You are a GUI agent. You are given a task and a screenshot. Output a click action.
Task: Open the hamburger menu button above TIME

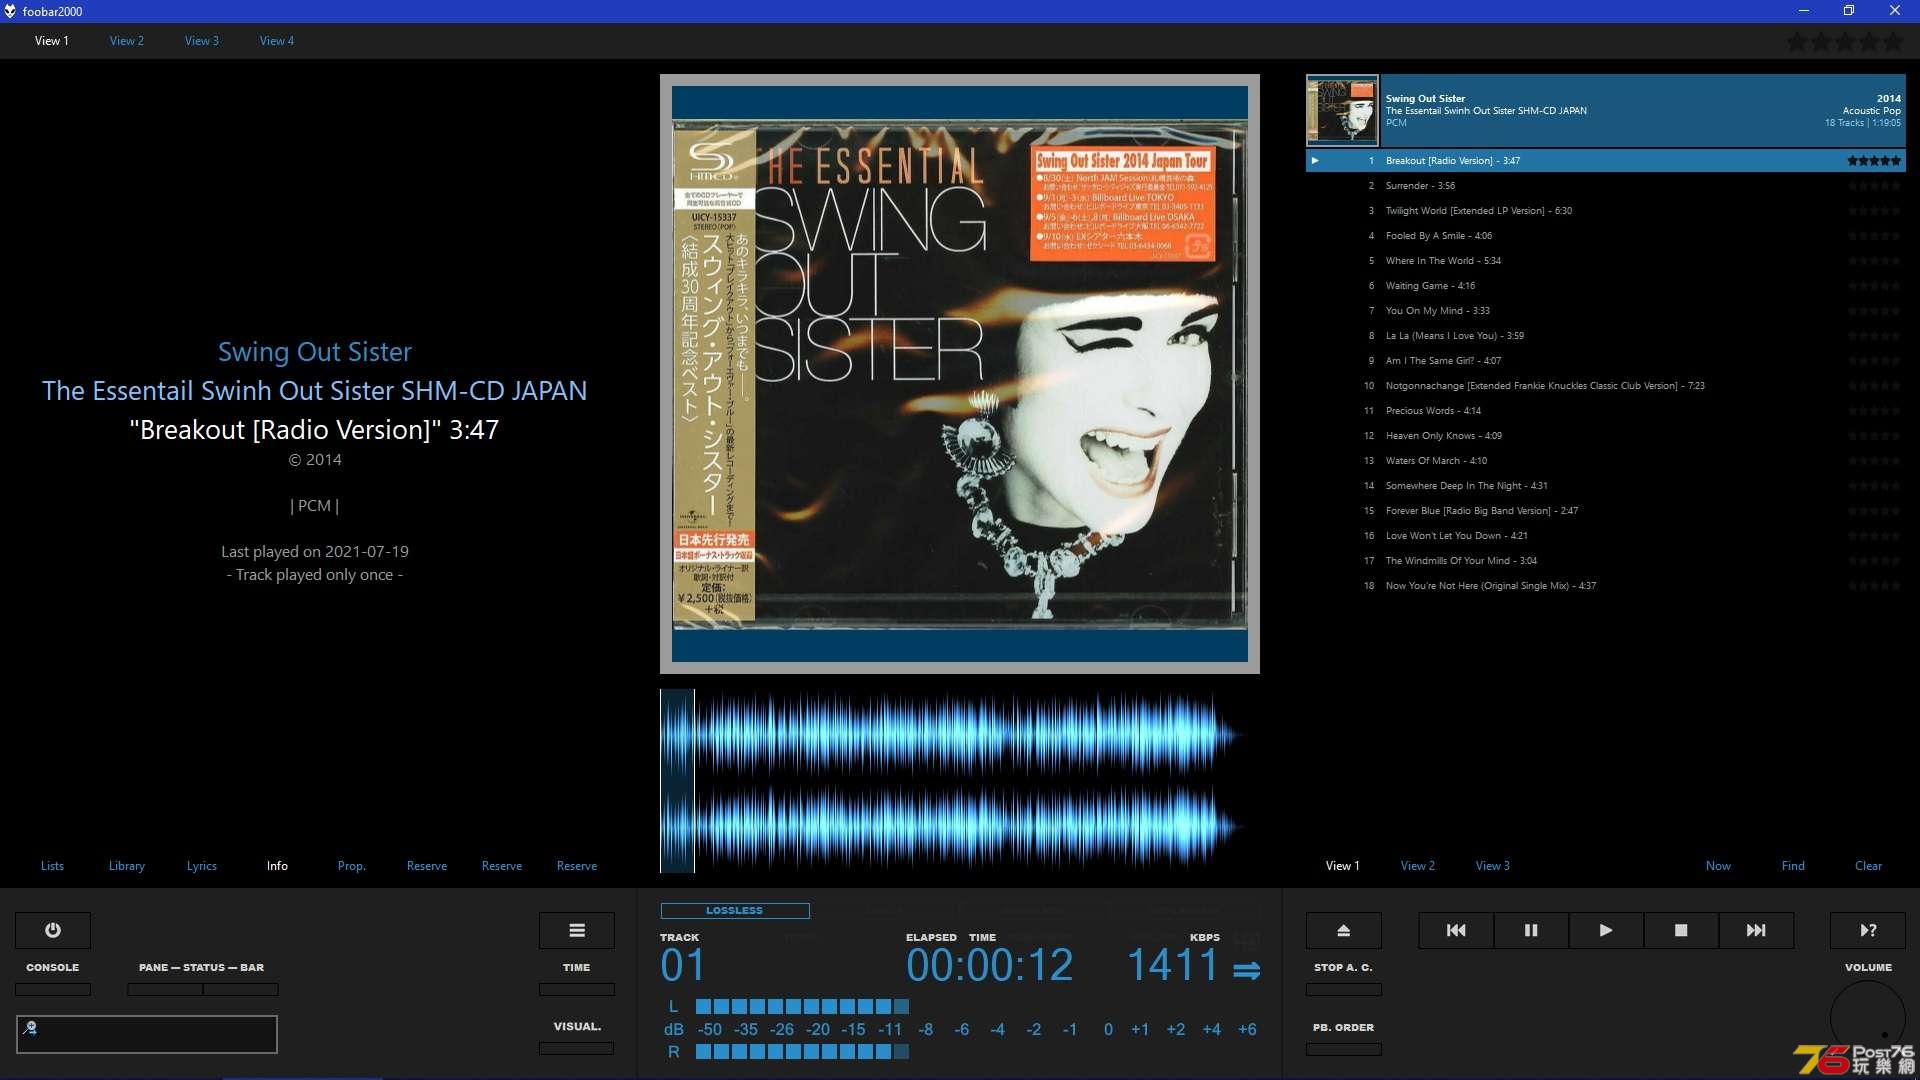click(577, 930)
